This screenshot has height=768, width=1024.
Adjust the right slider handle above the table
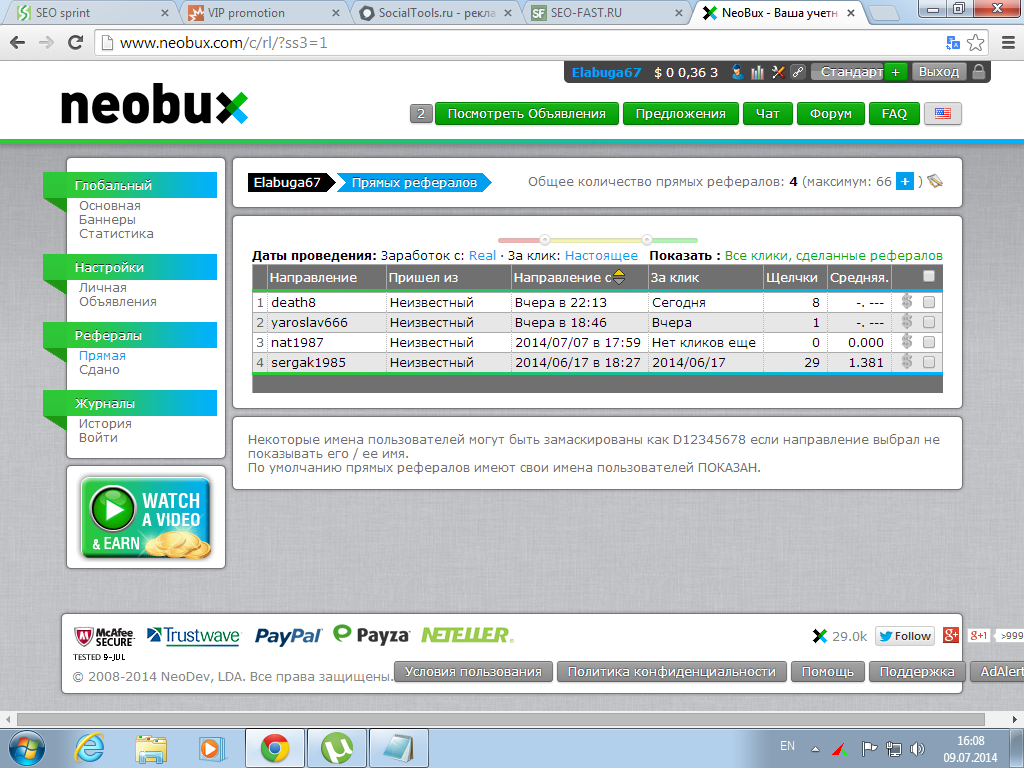[647, 240]
